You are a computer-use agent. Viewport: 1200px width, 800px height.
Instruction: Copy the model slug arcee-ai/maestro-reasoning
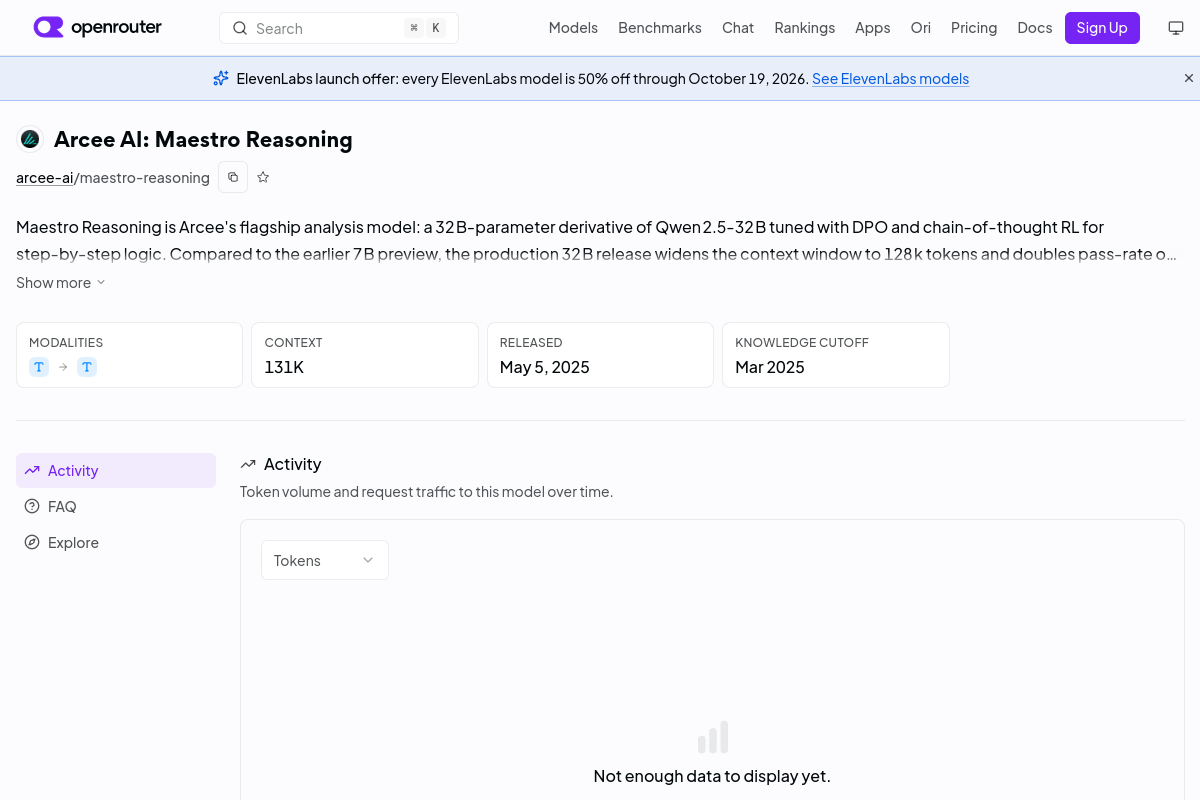point(233,177)
